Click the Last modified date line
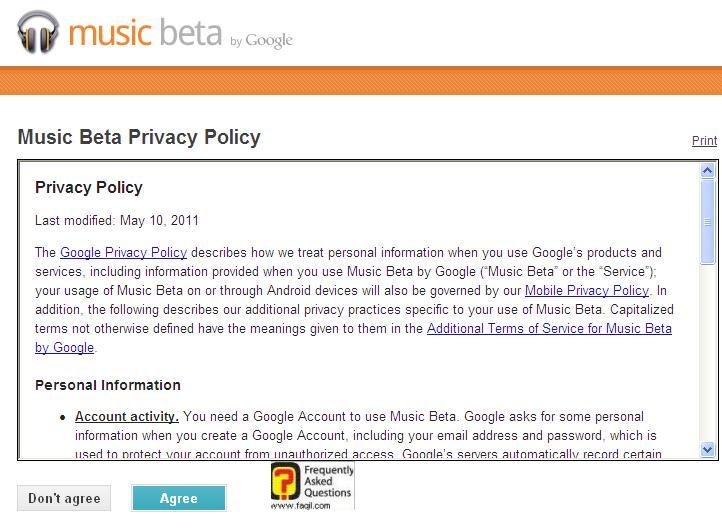The width and height of the screenshot is (722, 529). click(117, 221)
